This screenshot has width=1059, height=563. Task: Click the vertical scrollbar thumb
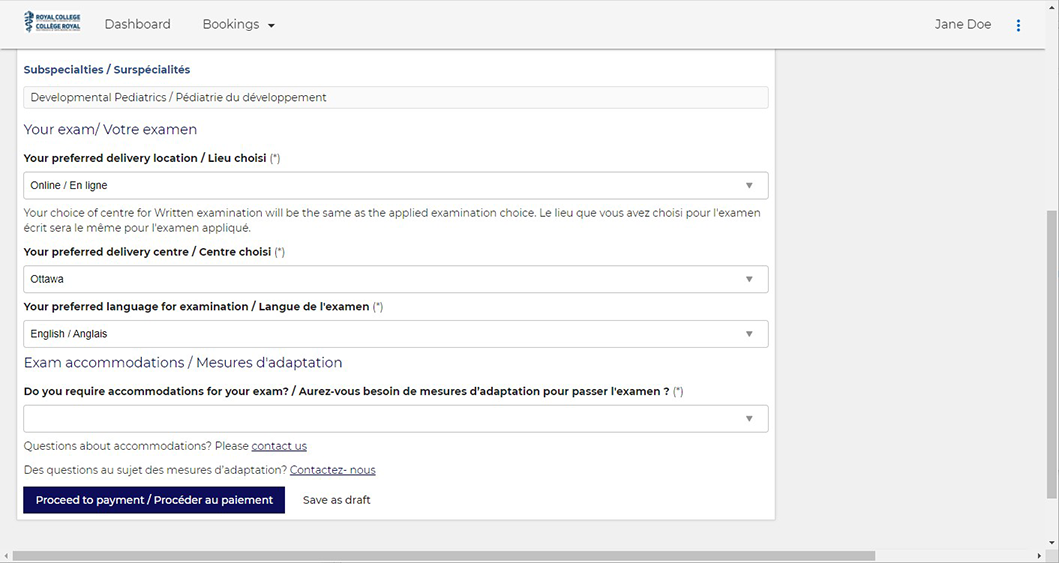coord(1052,354)
